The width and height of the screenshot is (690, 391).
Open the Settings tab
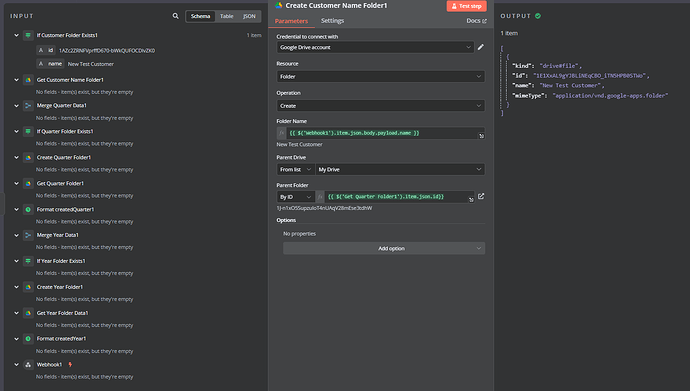click(x=332, y=21)
